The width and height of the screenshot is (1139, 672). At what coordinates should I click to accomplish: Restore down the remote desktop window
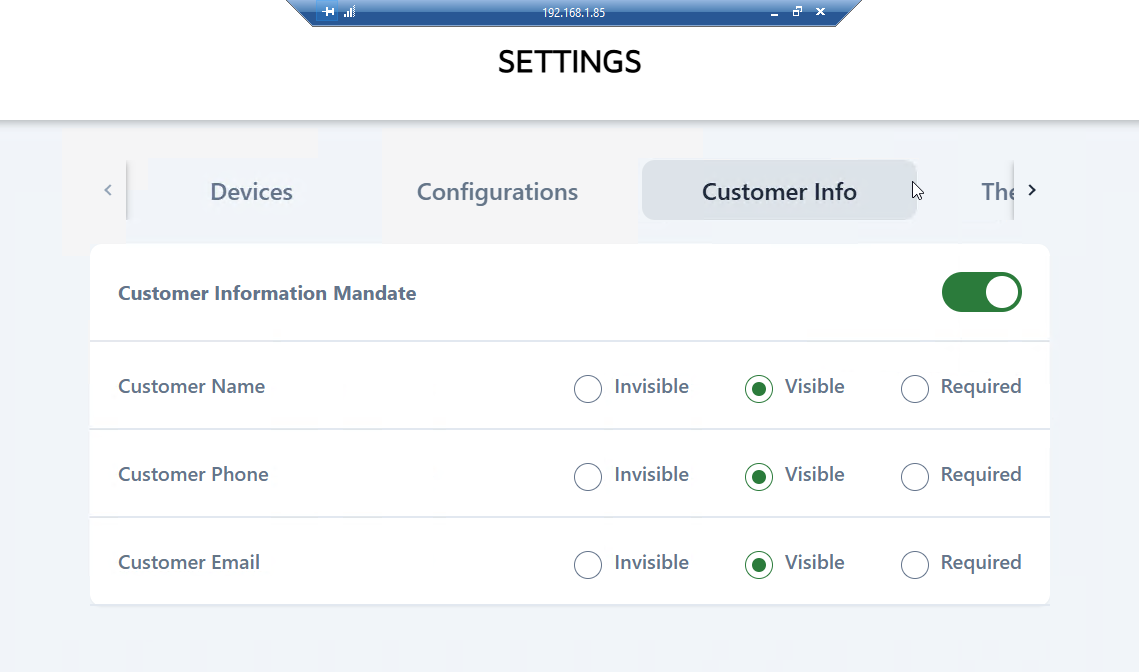click(x=797, y=12)
